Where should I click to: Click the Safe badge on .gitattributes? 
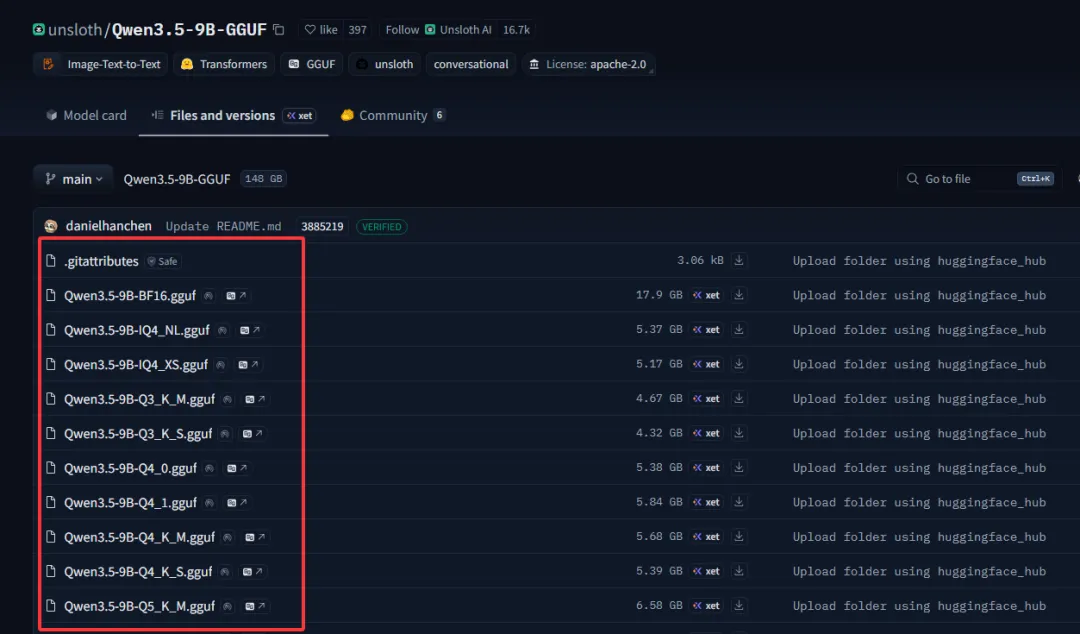[x=163, y=261]
